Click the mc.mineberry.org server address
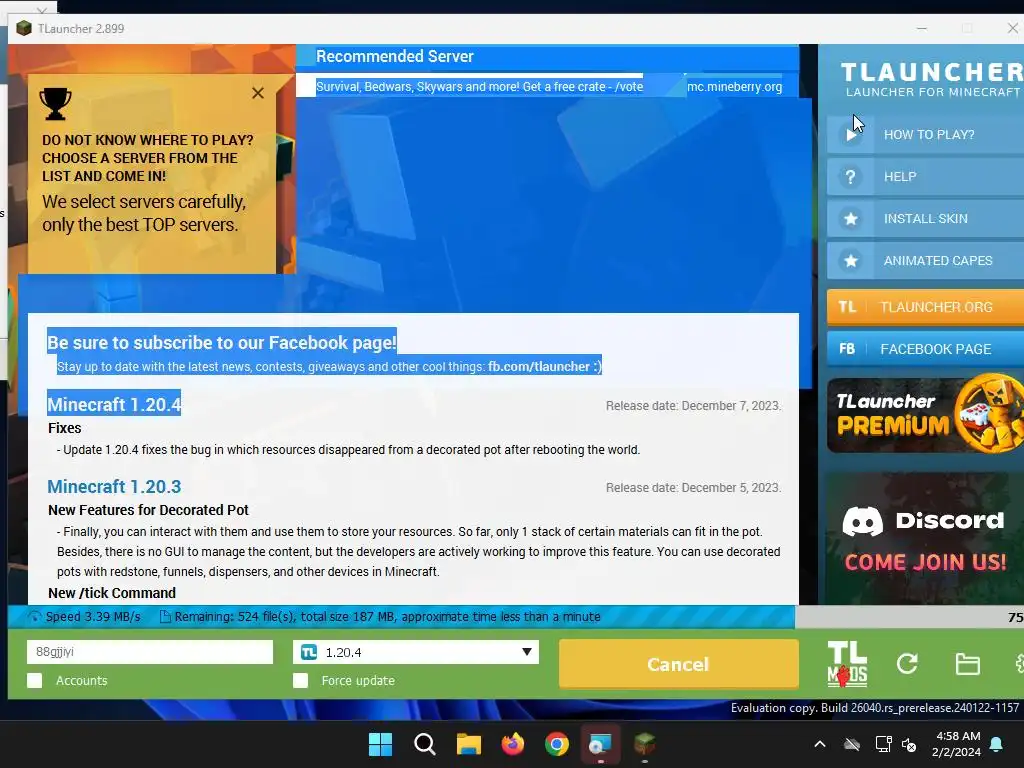The height and width of the screenshot is (768, 1024). pos(735,87)
